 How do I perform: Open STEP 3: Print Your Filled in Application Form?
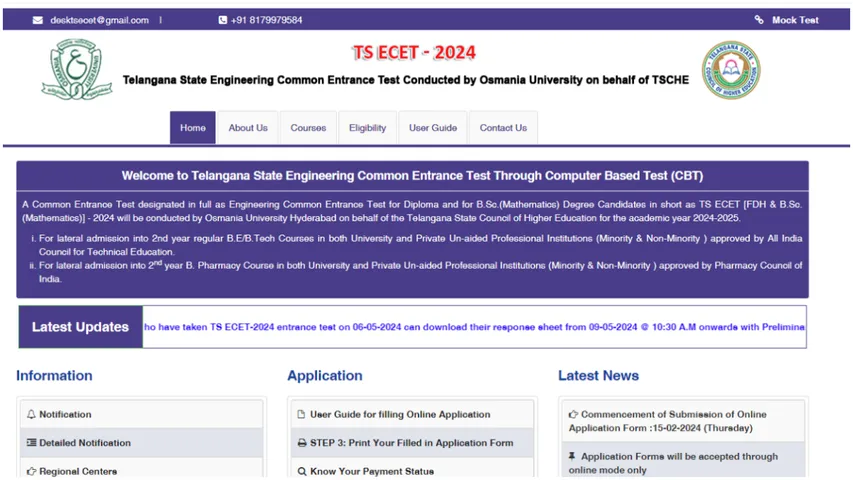[412, 442]
